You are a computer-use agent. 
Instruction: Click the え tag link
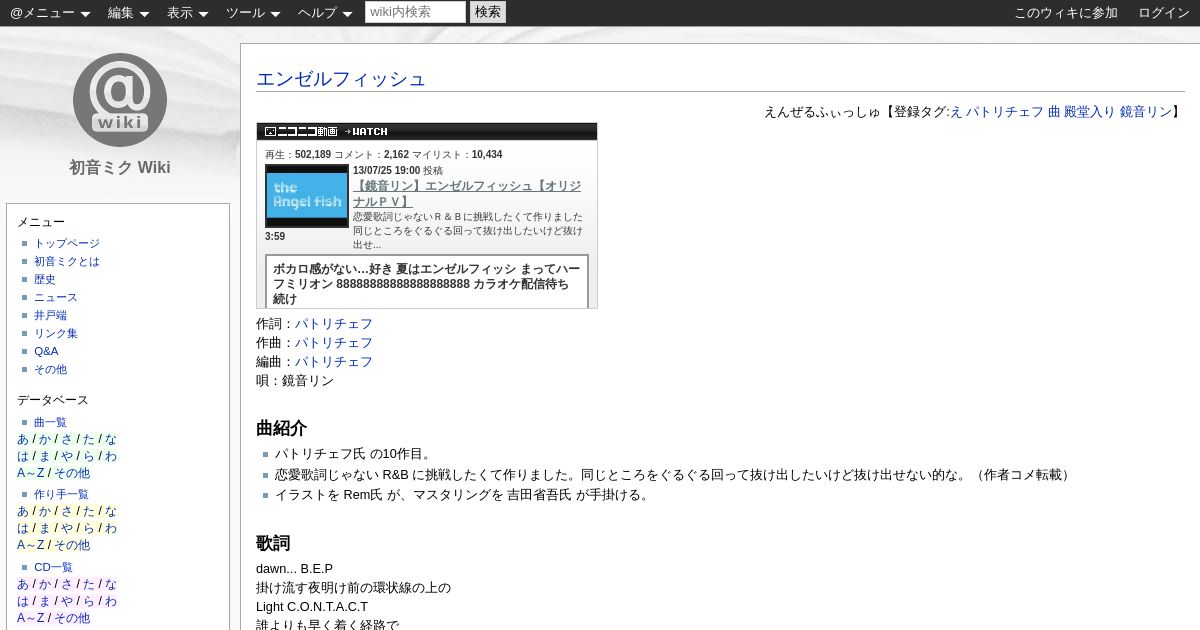coord(956,112)
